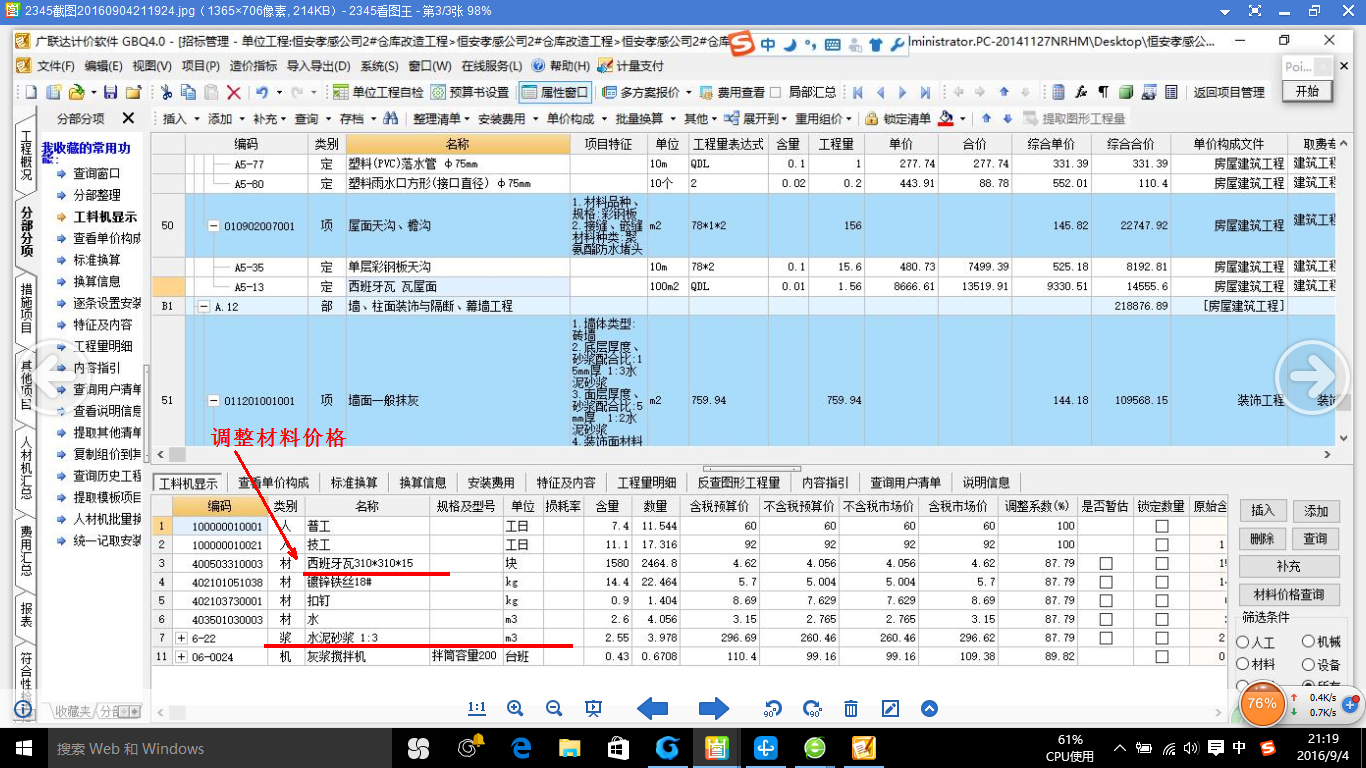This screenshot has width=1366, height=768.
Task: Select the 设备 filter radio button
Action: point(1308,664)
